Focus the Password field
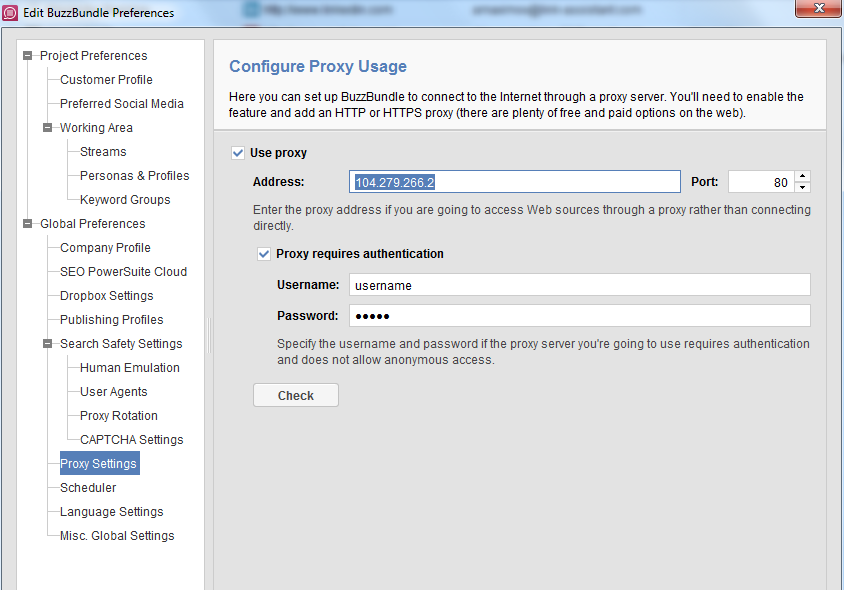 tap(580, 315)
